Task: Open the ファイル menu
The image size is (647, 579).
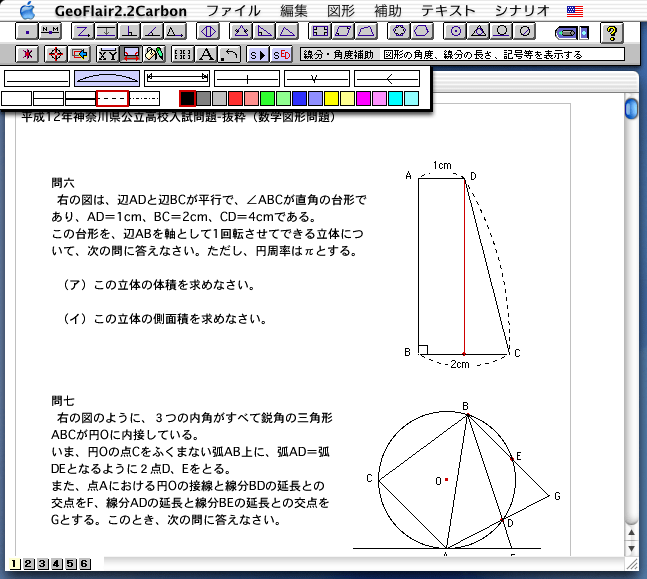Action: [233, 11]
